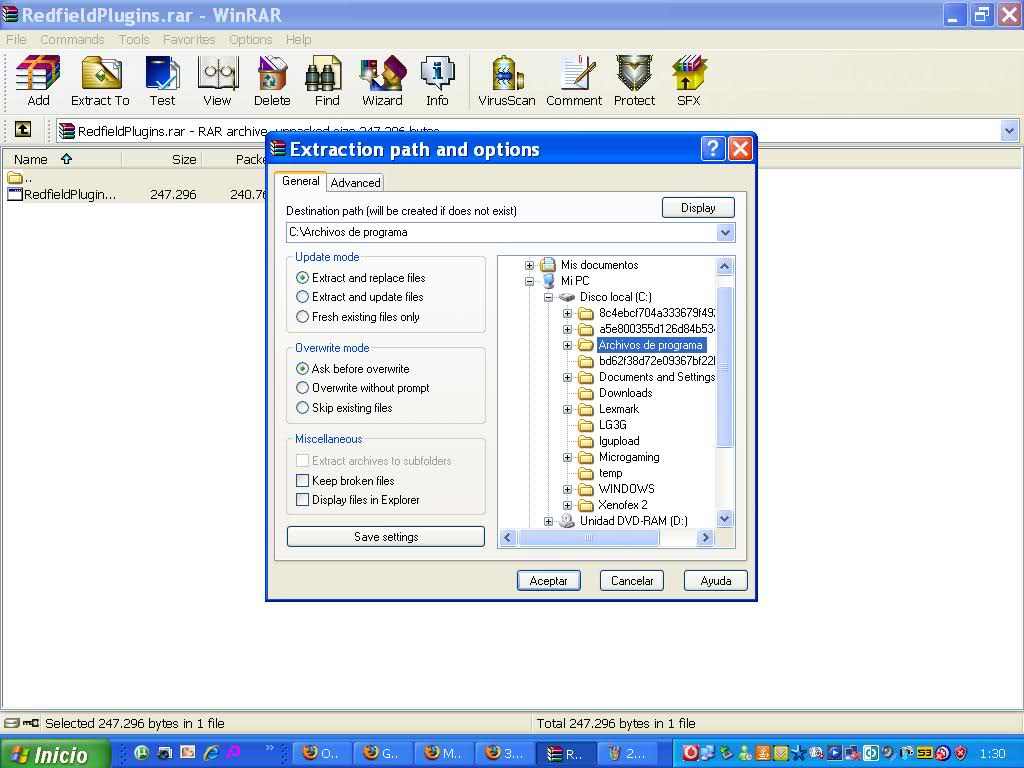This screenshot has width=1024, height=768.
Task: Click the WinRAR taskbar button
Action: click(567, 753)
